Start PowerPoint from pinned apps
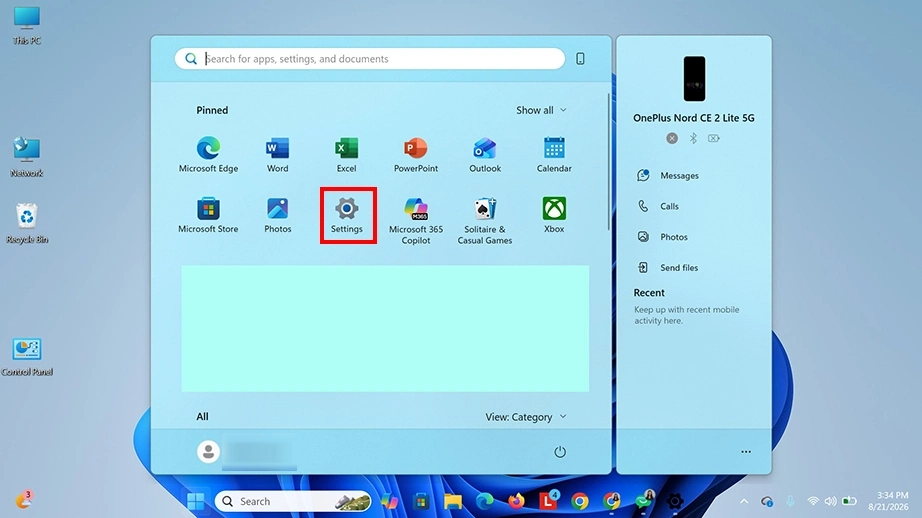 (x=416, y=154)
